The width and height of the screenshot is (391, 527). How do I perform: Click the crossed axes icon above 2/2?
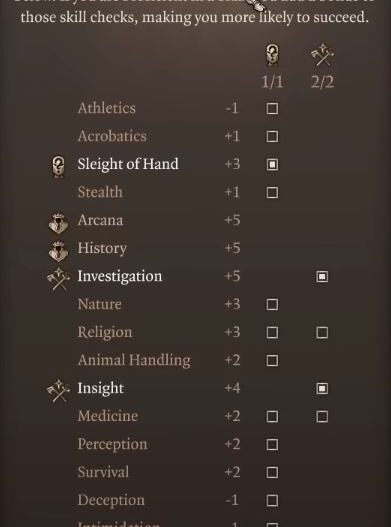click(x=322, y=55)
